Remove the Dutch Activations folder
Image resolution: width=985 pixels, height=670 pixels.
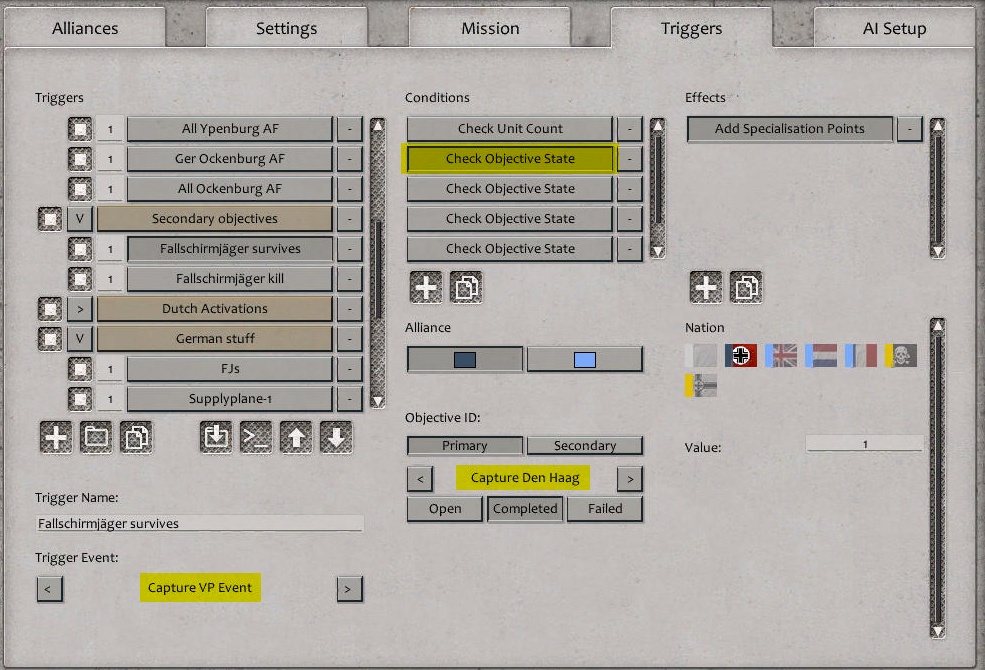(349, 308)
